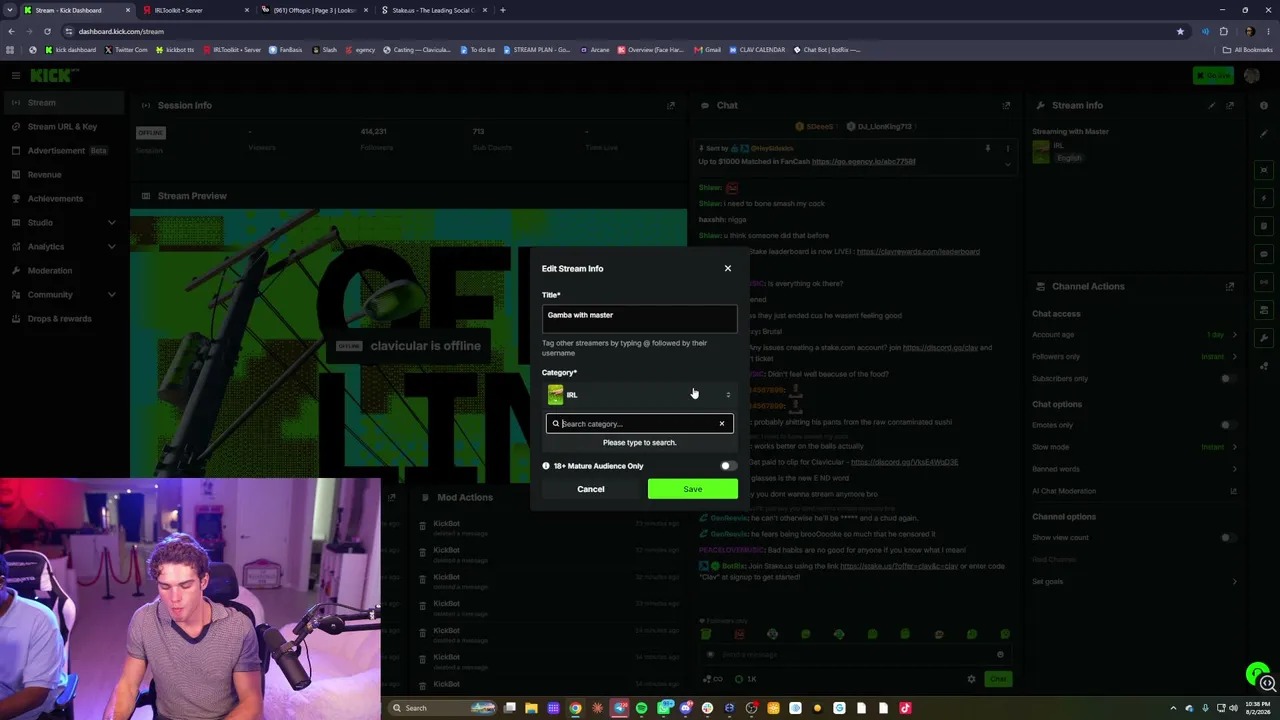This screenshot has height=720, width=1280.
Task: Clear the category search box
Action: 722,424
